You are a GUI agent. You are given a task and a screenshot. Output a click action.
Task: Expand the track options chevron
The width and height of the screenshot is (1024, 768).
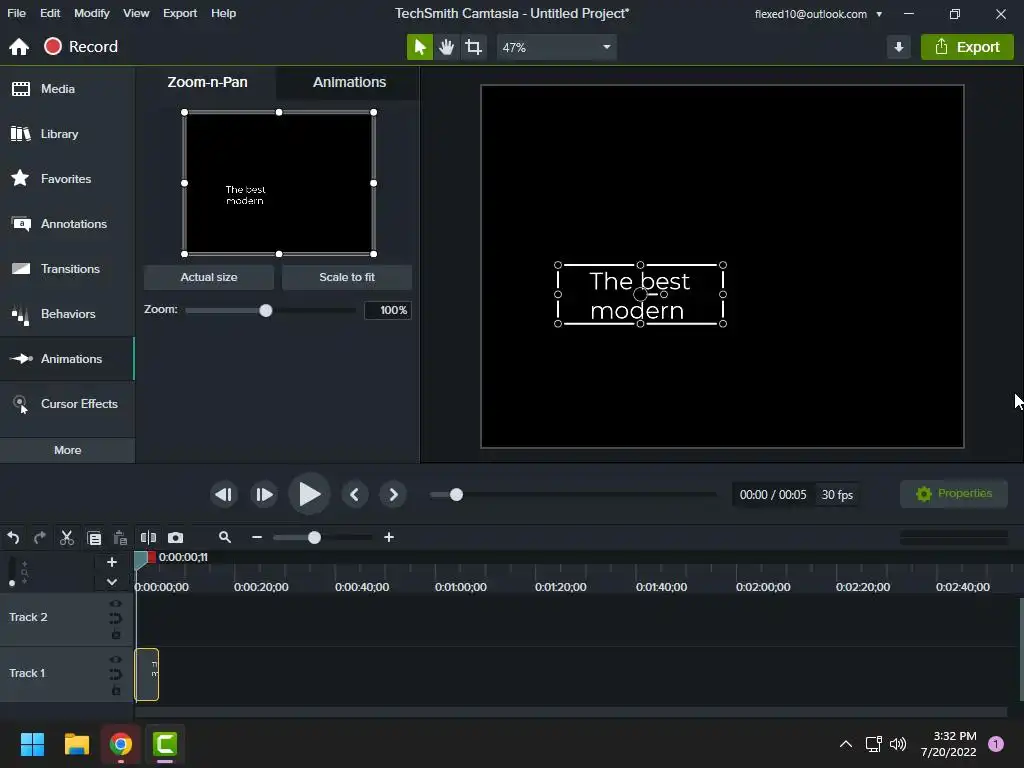[x=112, y=582]
